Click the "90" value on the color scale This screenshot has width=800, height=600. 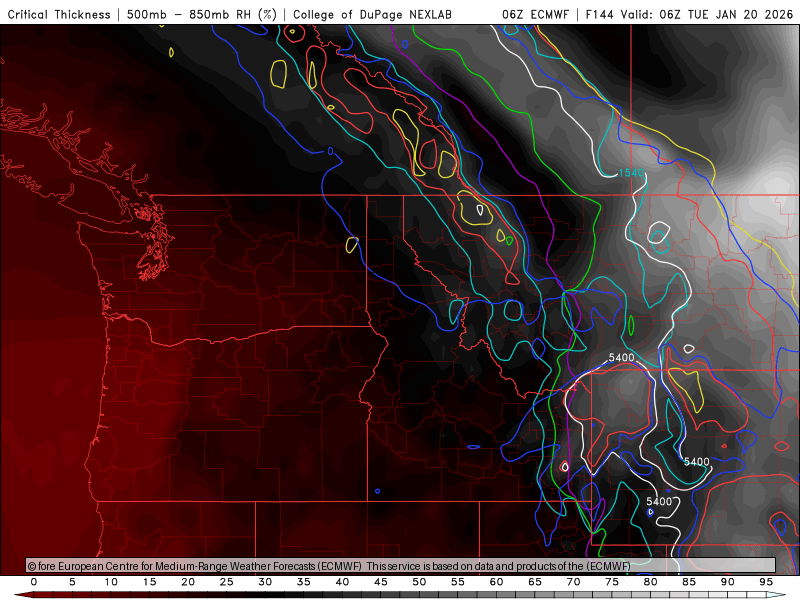point(728,582)
